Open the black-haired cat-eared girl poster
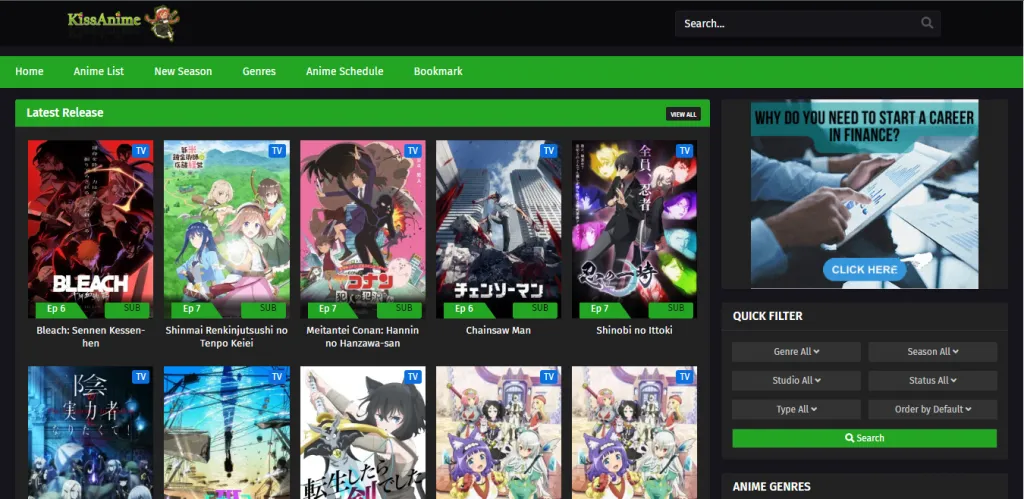The width and height of the screenshot is (1024, 499). pyautogui.click(x=362, y=432)
